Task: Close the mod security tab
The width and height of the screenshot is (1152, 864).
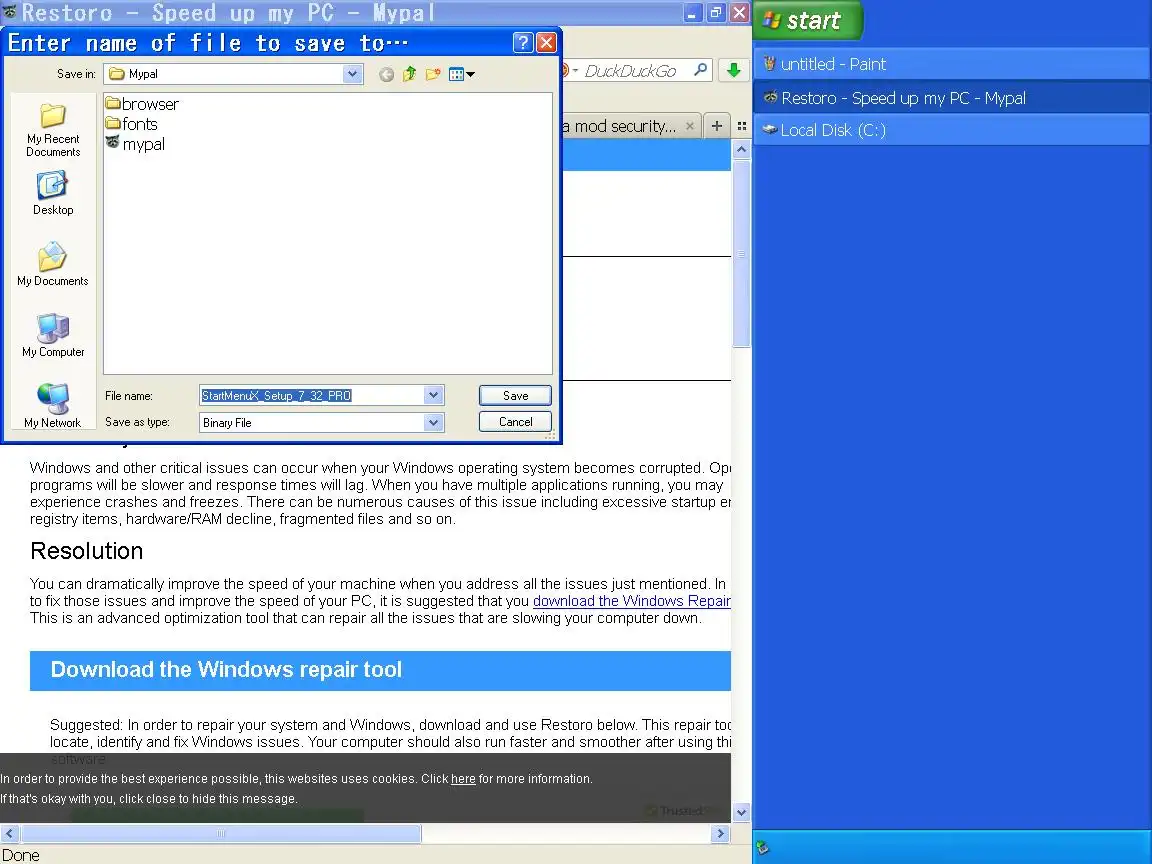Action: [690, 126]
